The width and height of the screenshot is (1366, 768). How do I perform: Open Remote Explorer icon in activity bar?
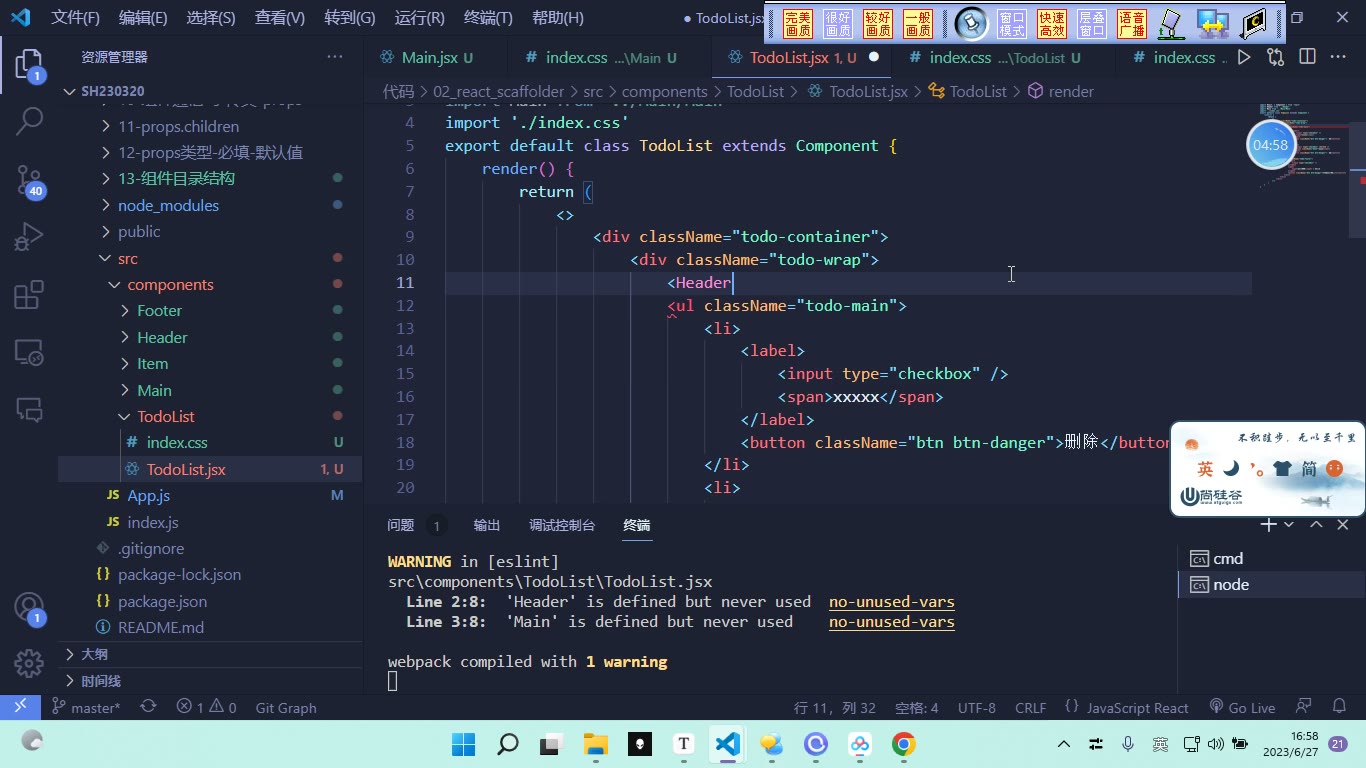tap(29, 352)
